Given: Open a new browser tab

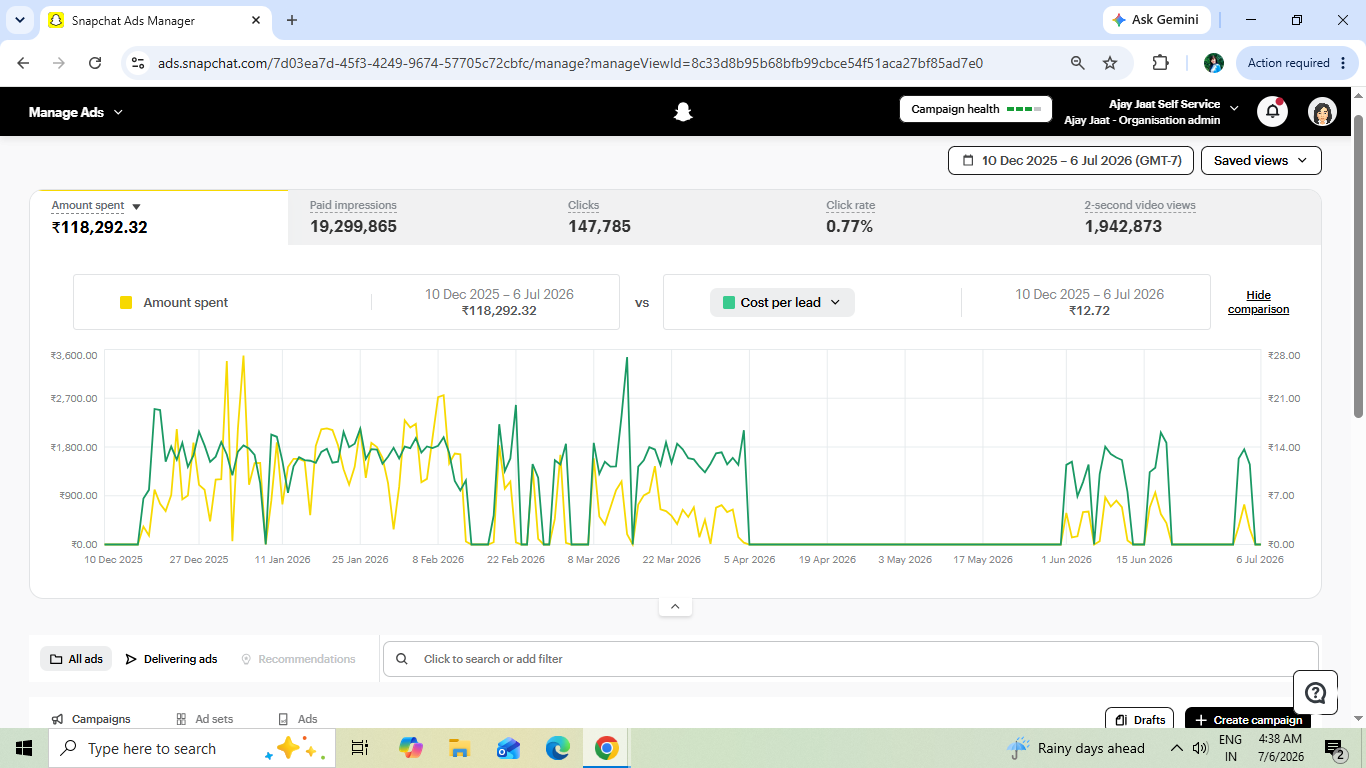Looking at the screenshot, I should 292,20.
